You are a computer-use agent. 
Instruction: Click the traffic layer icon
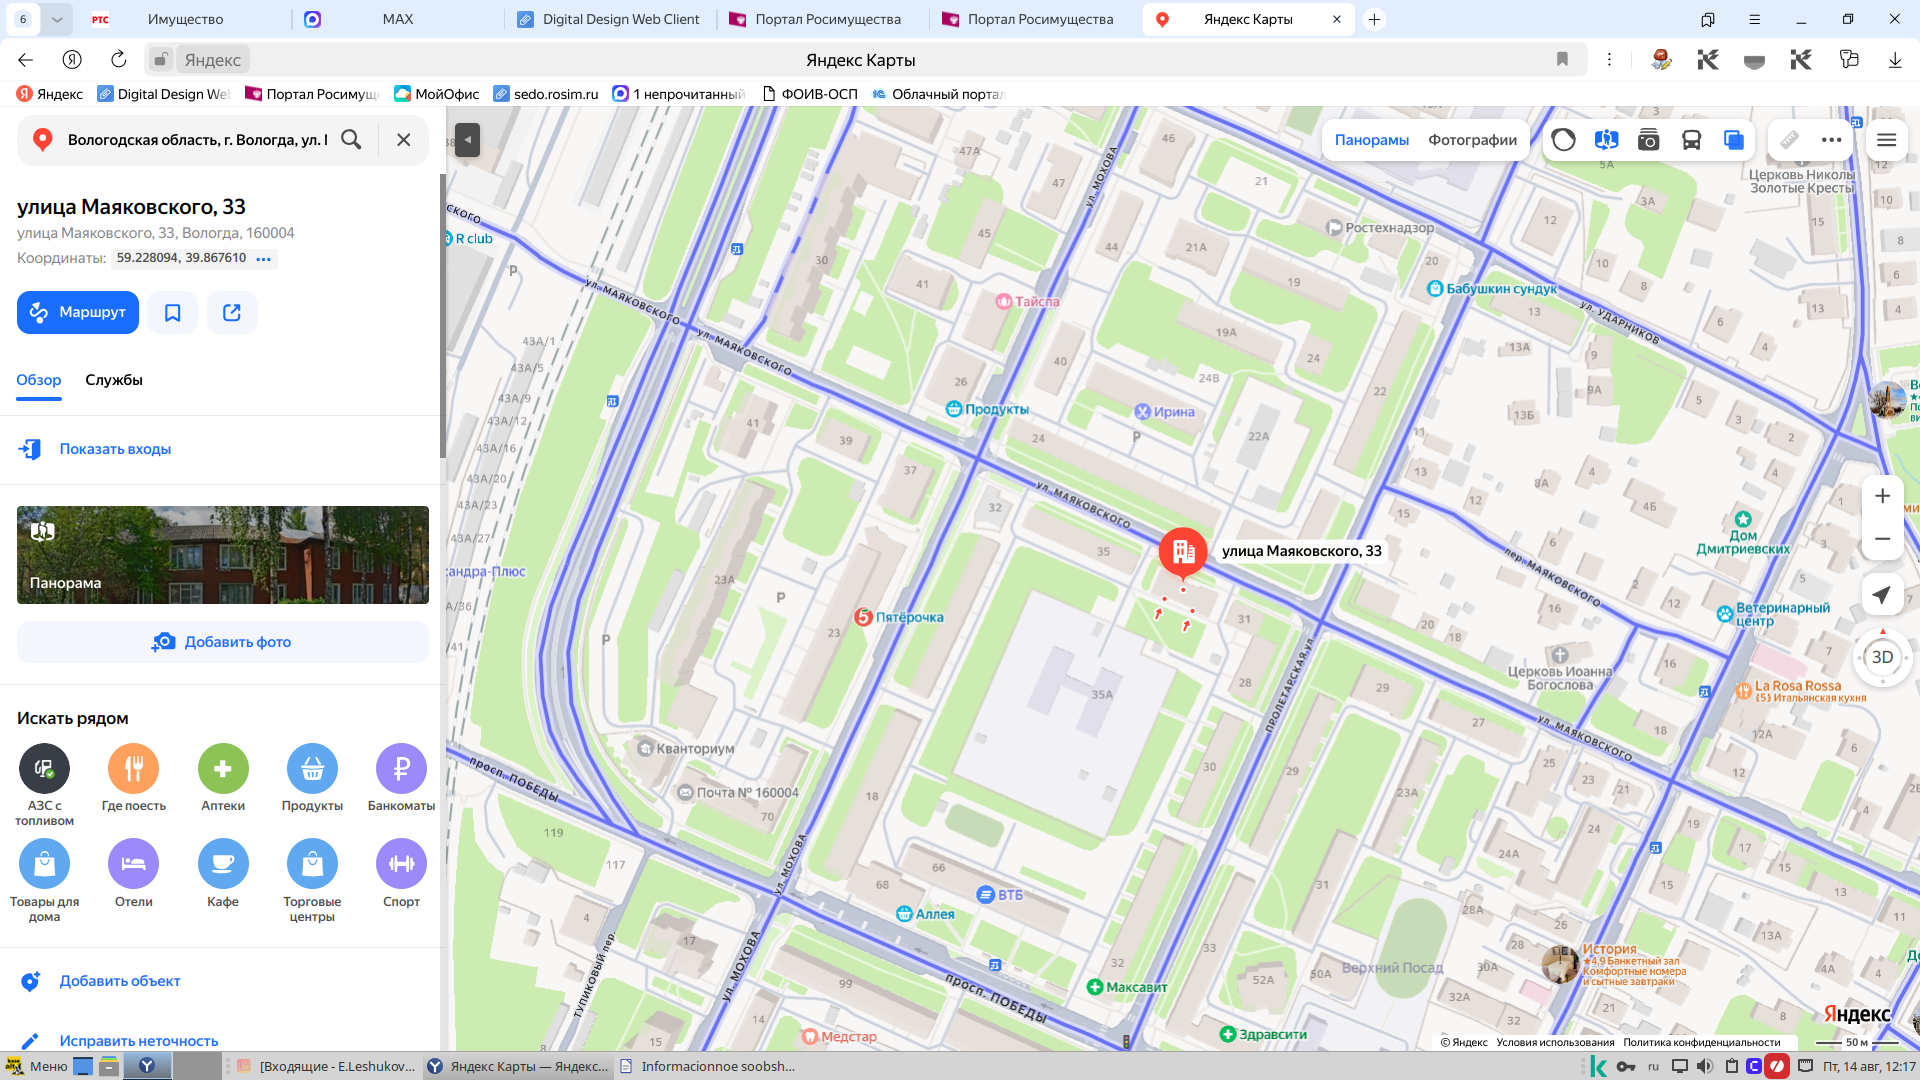tap(1564, 140)
